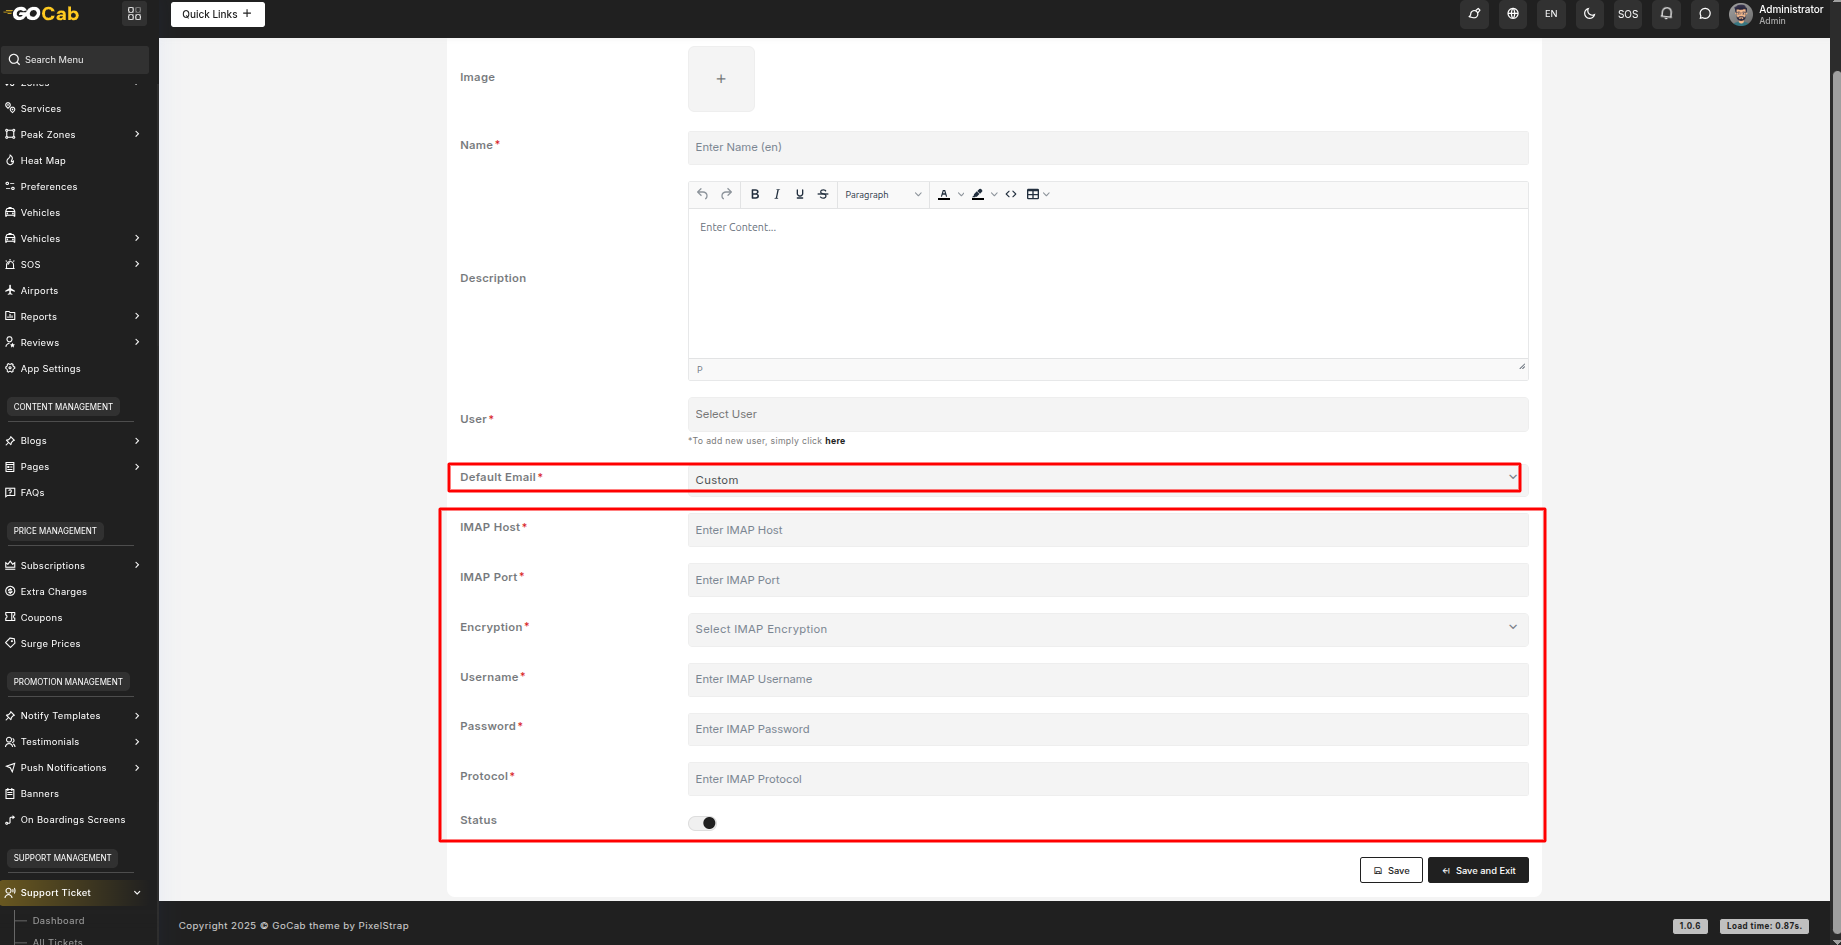Switch to dark mode with the moon icon
This screenshot has width=1841, height=945.
click(1589, 14)
